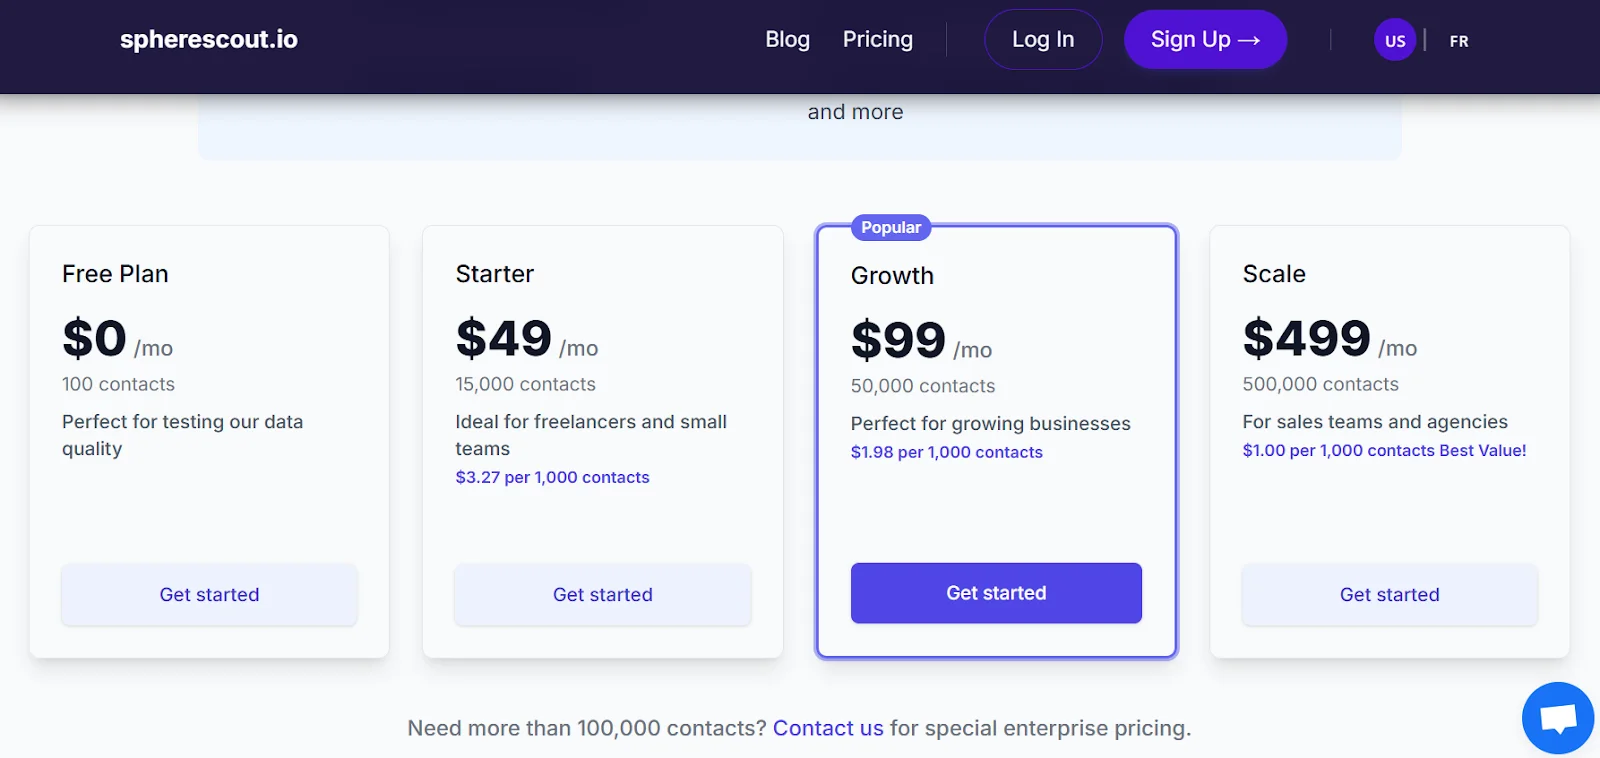This screenshot has height=758, width=1600.
Task: Click the Free Plan heading
Action: 115,274
